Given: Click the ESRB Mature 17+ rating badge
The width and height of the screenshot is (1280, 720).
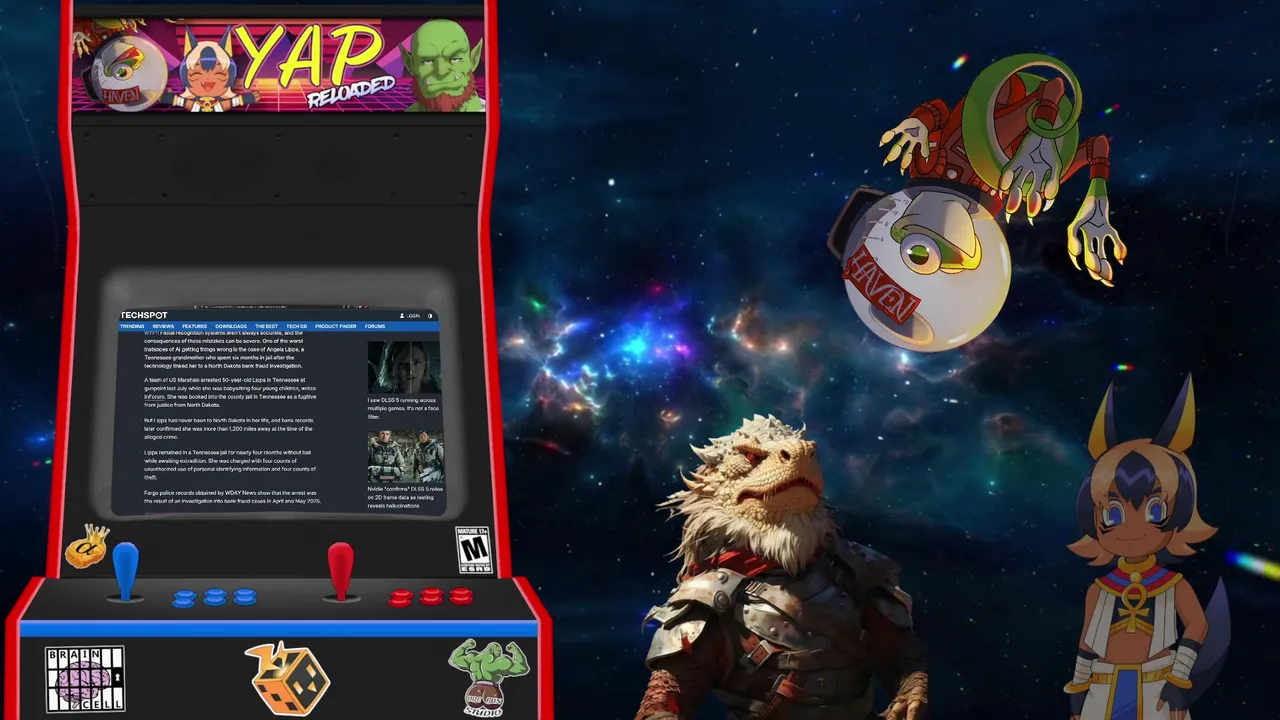Looking at the screenshot, I should [474, 550].
